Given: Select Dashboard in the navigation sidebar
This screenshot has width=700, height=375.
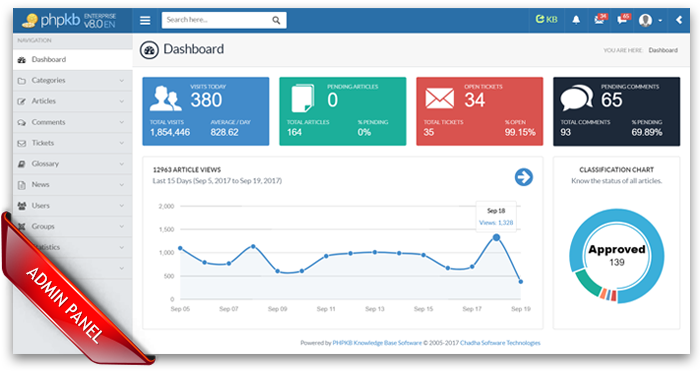Looking at the screenshot, I should point(73,59).
